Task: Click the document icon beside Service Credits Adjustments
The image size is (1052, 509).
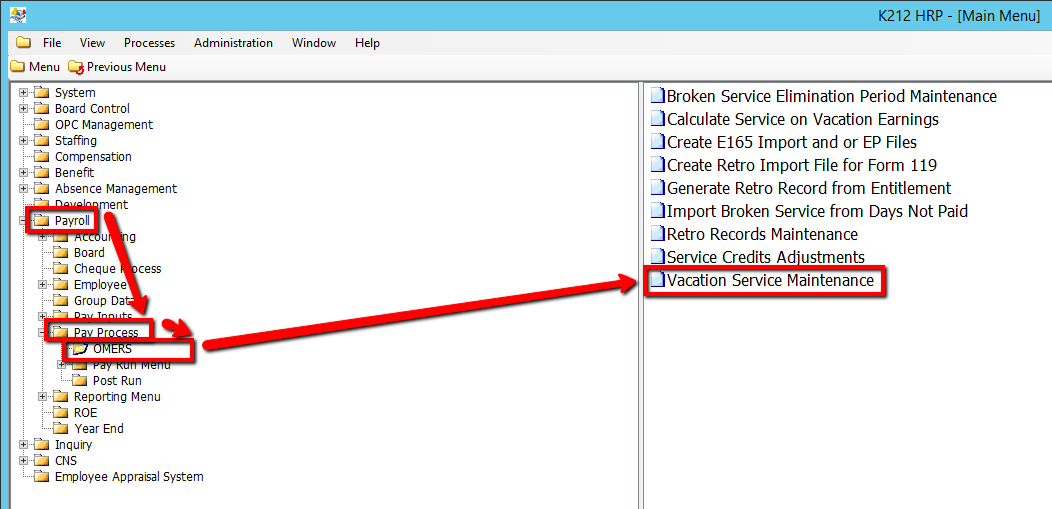Action: (657, 257)
